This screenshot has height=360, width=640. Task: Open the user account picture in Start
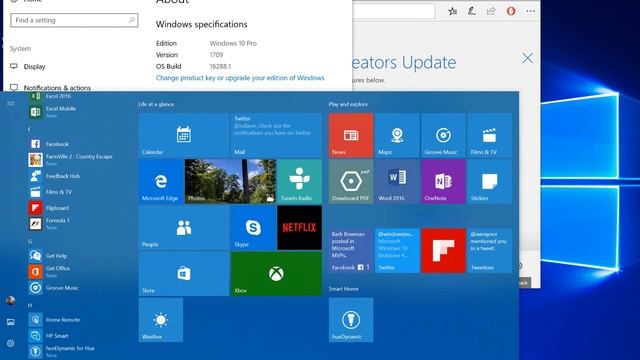point(11,301)
